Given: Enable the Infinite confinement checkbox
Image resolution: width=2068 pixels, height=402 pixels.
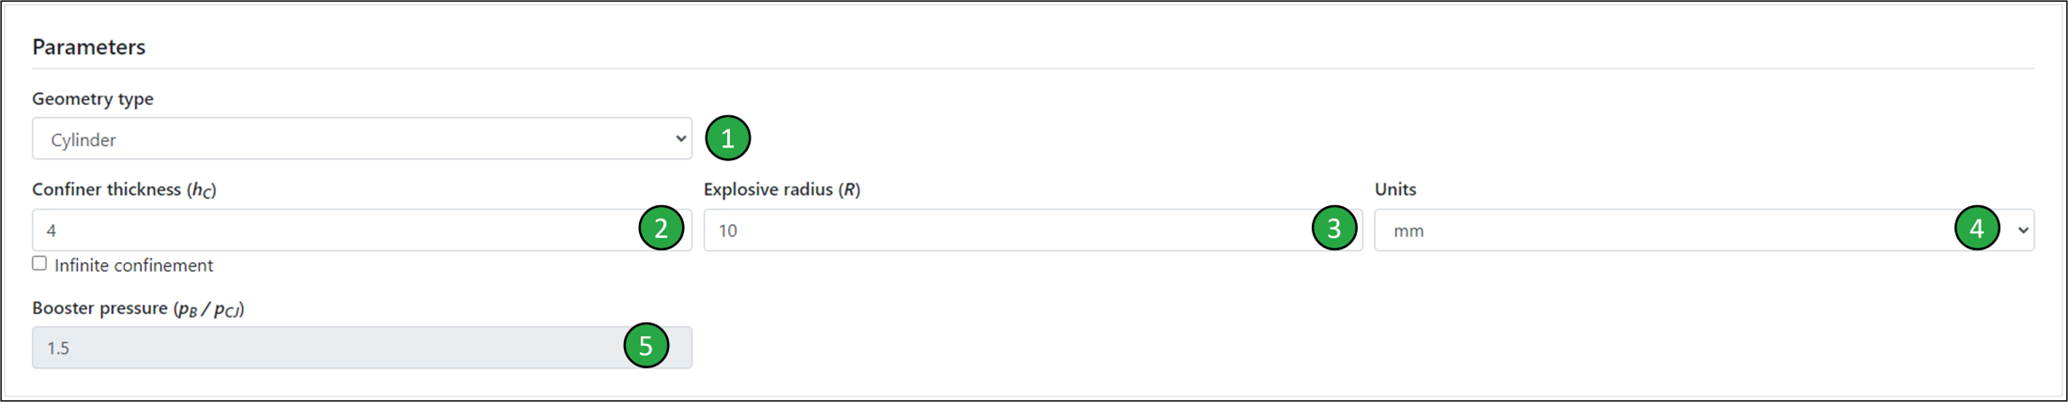Looking at the screenshot, I should point(39,264).
